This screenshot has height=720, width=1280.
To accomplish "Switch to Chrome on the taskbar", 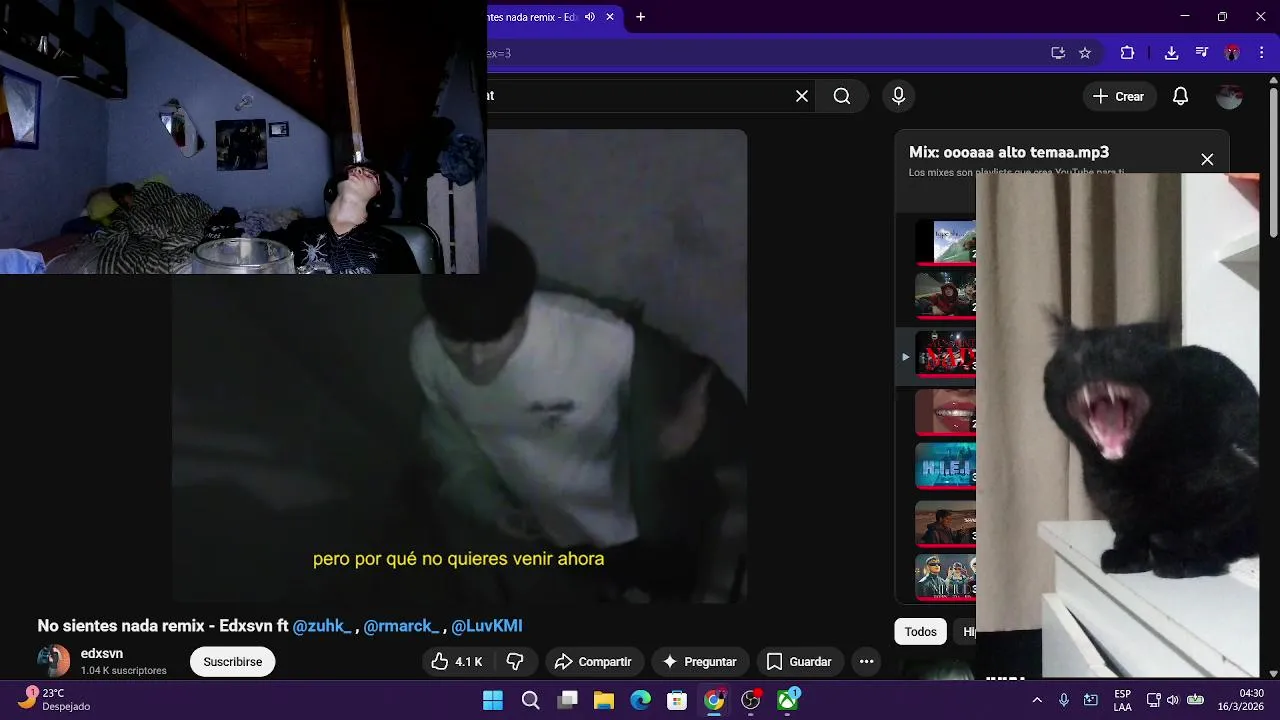I will (714, 701).
